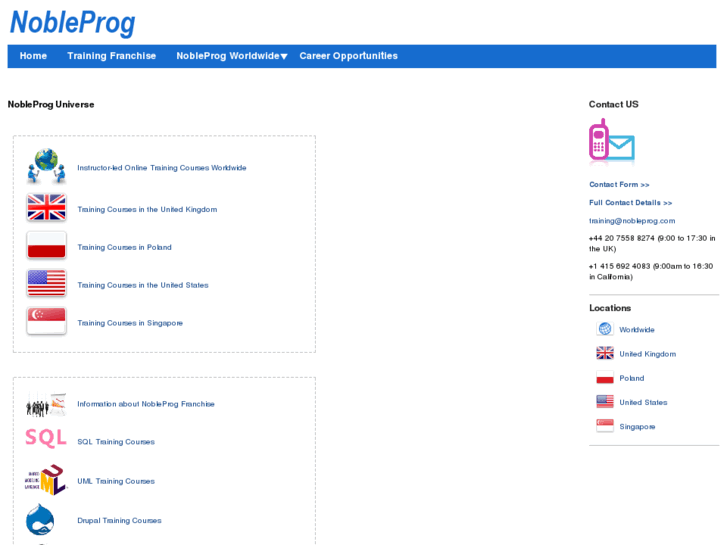Click the training@nobleprog.com email link

[632, 221]
